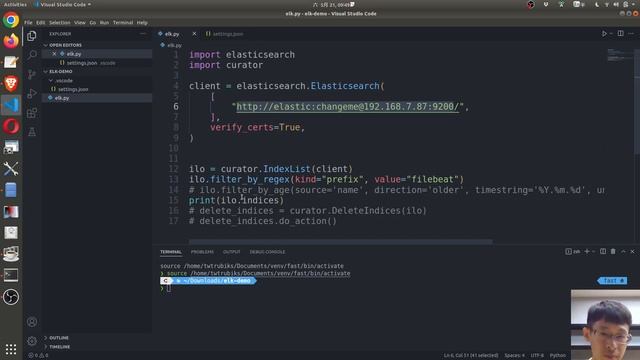640x360 pixels.
Task: Show all applications grid
Action: coord(11,349)
